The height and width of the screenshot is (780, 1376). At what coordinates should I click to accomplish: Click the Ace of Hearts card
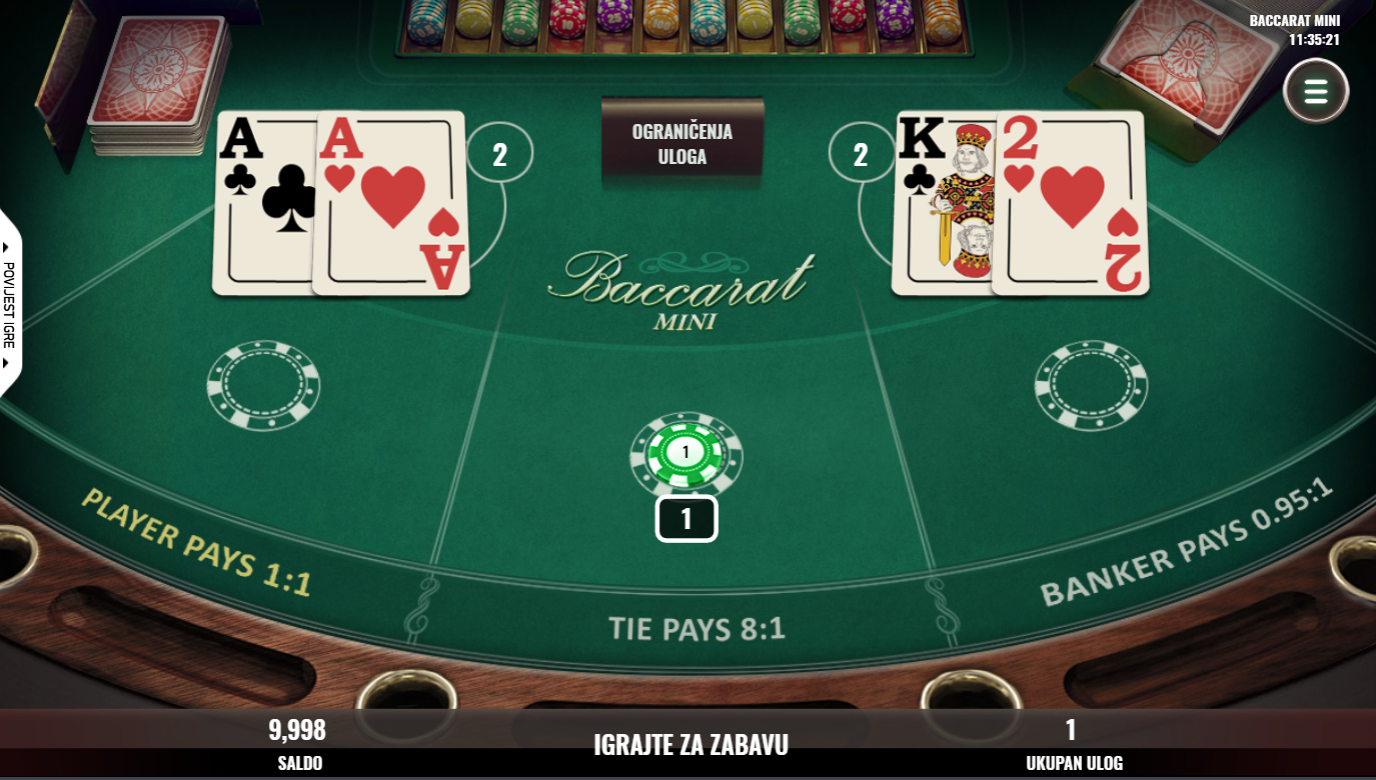point(391,203)
